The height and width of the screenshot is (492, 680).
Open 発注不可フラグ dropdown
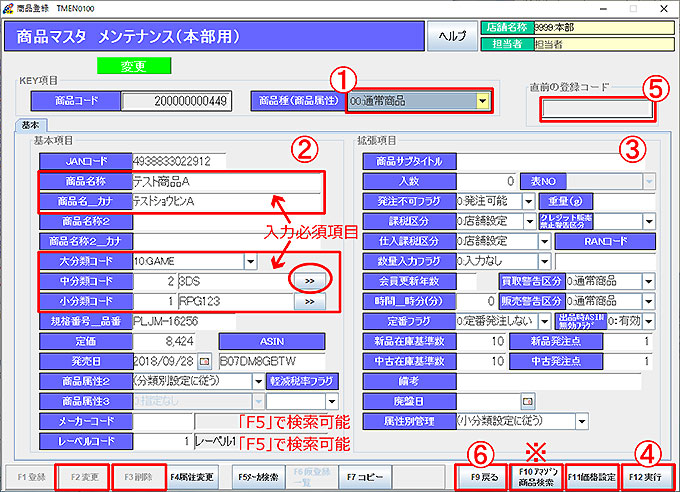point(528,201)
